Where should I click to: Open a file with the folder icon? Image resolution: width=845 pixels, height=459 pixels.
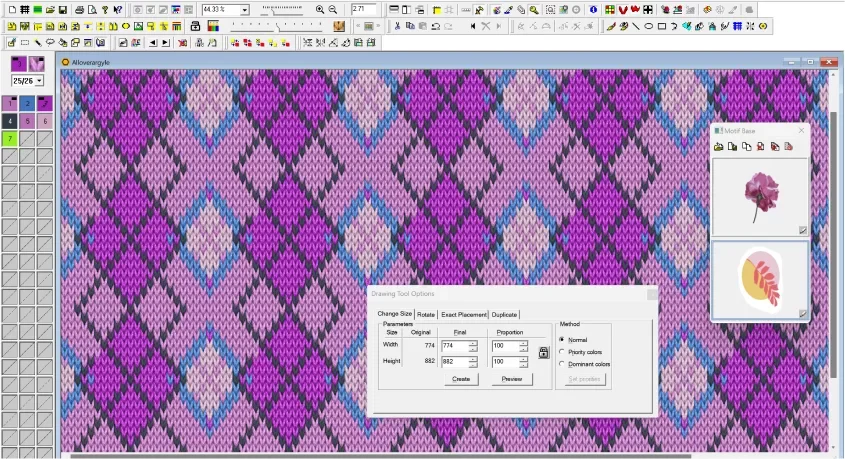(x=50, y=10)
